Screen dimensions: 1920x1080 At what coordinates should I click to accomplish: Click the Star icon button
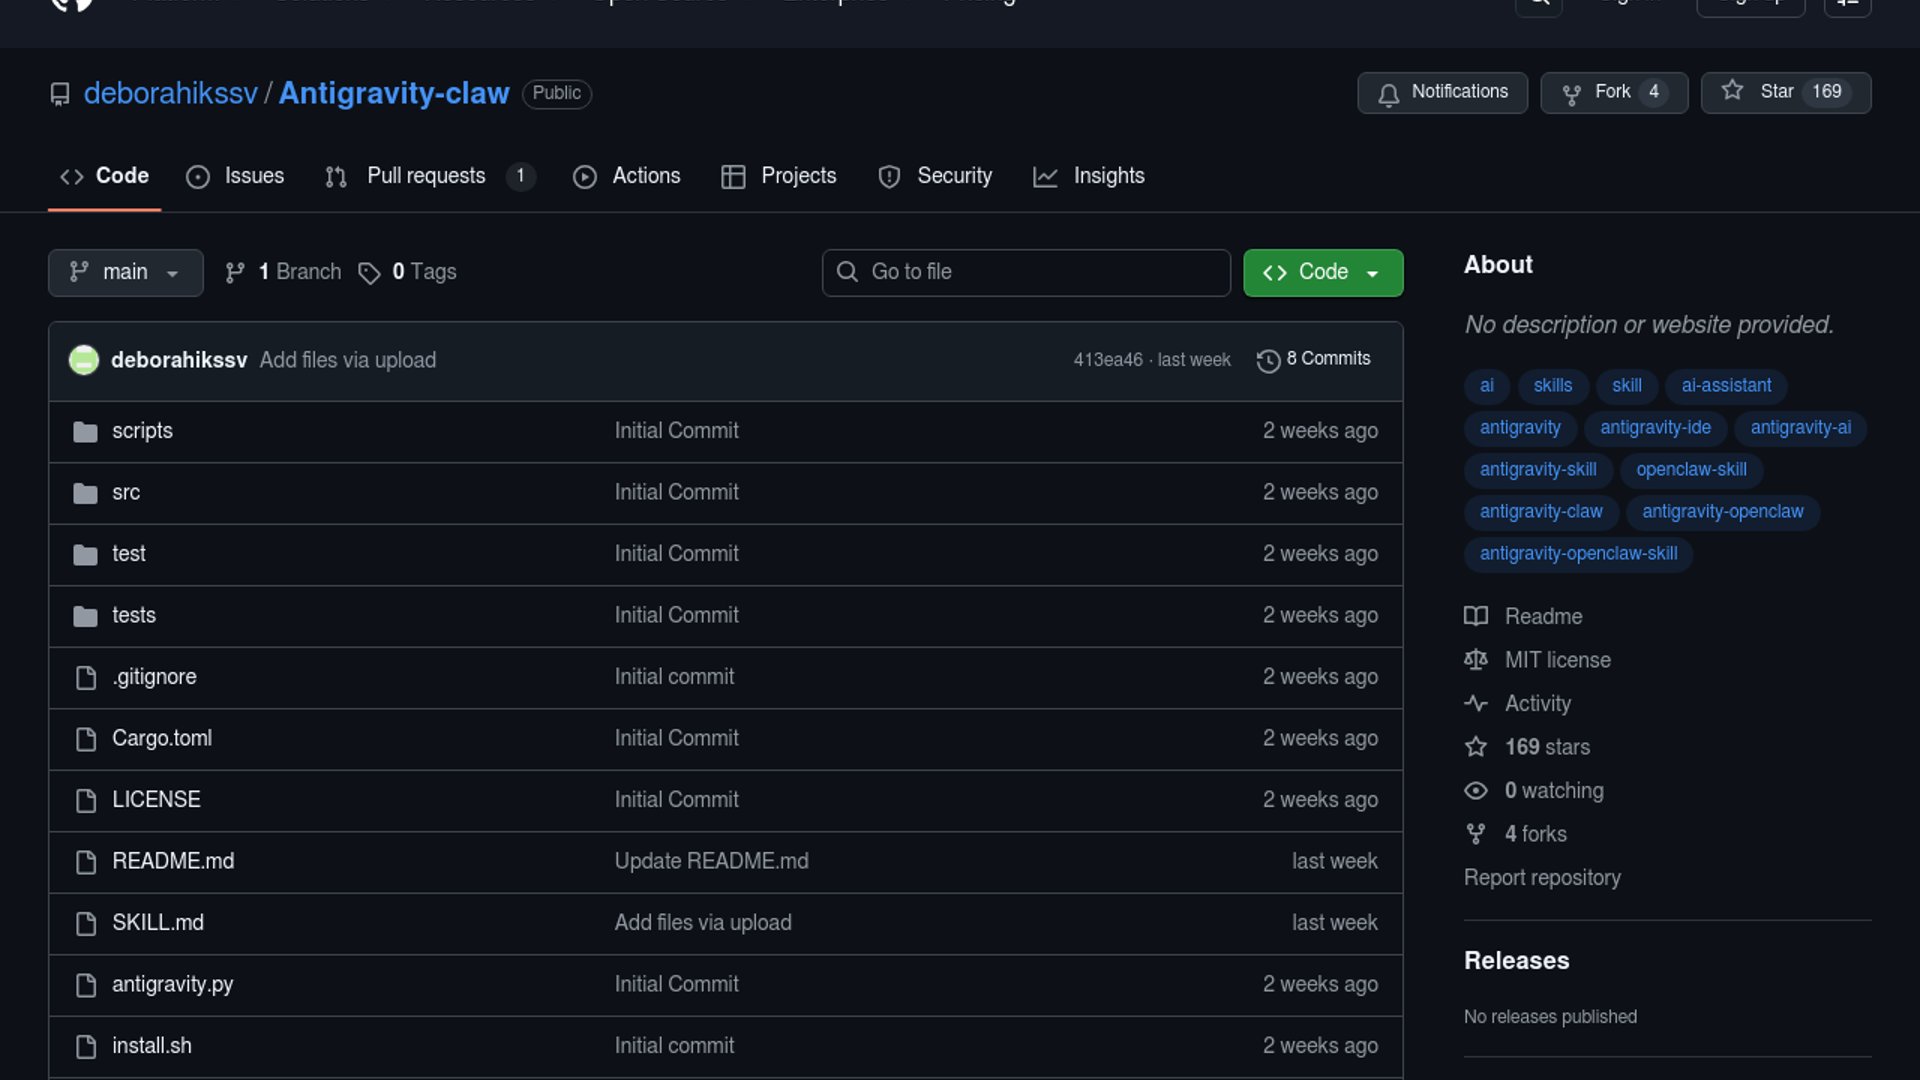(x=1732, y=91)
